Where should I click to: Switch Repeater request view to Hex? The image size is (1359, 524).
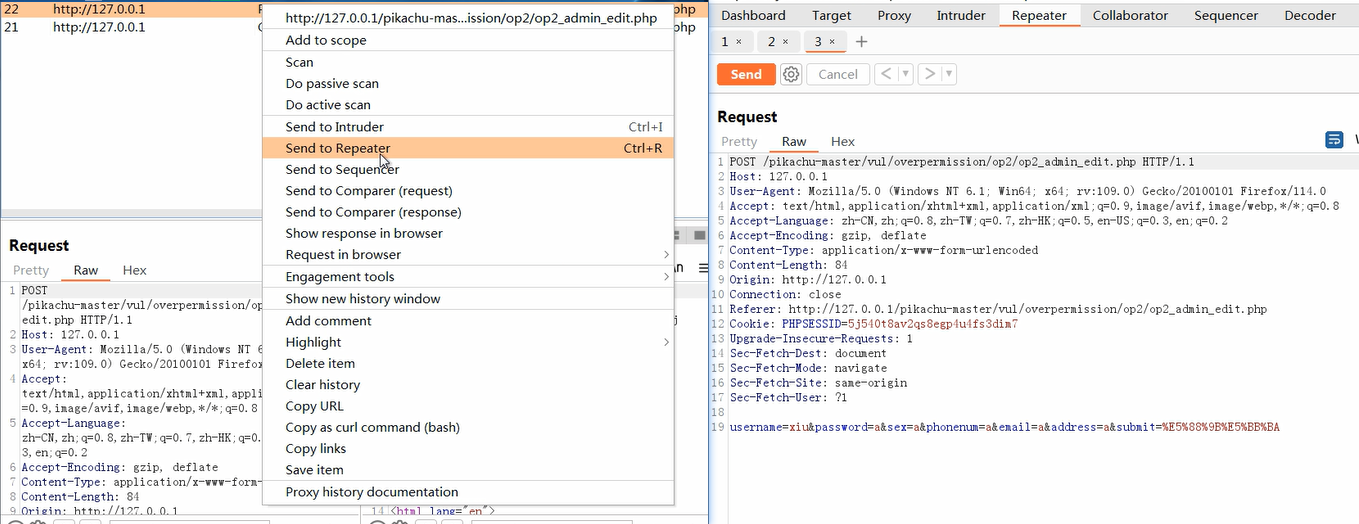(843, 141)
